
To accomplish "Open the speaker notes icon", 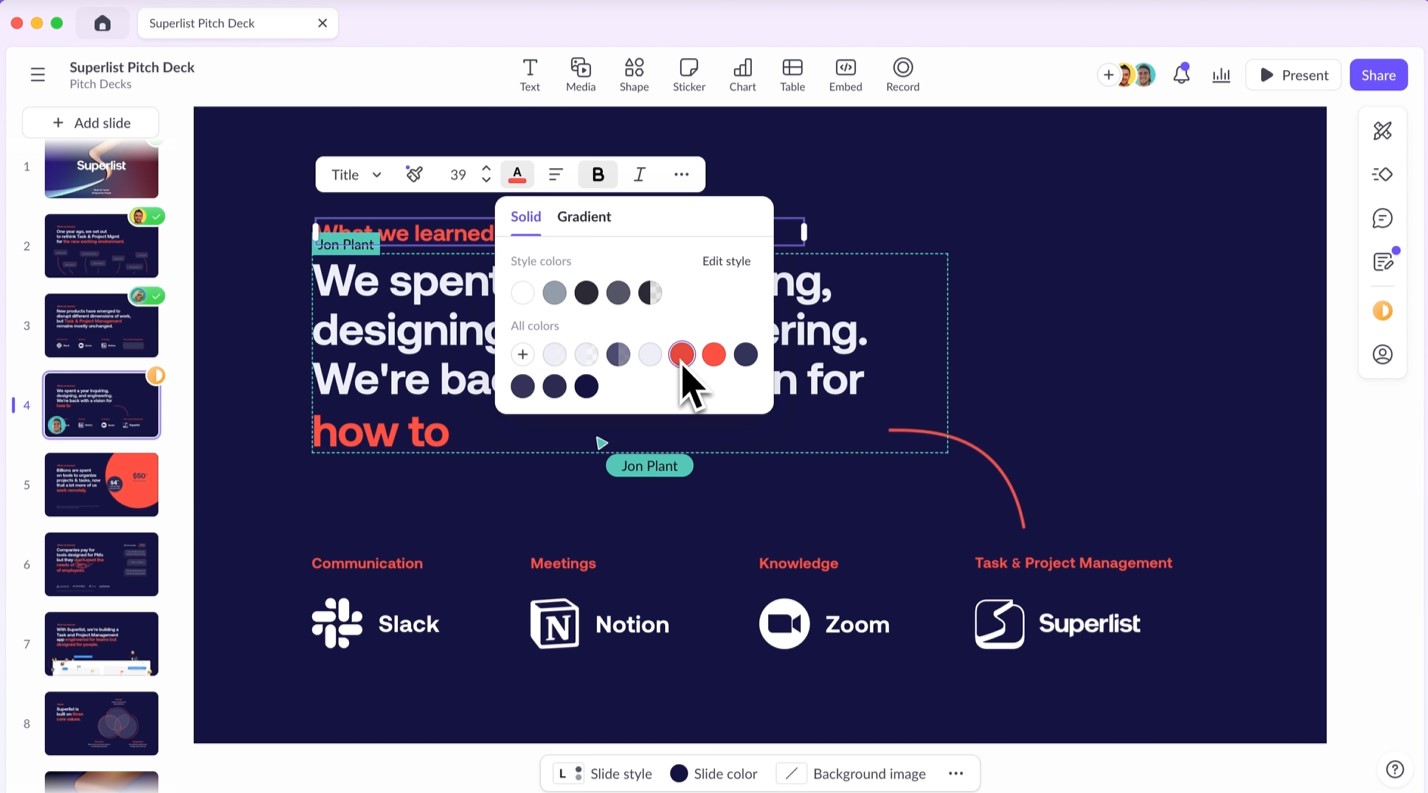I will coord(1383,262).
